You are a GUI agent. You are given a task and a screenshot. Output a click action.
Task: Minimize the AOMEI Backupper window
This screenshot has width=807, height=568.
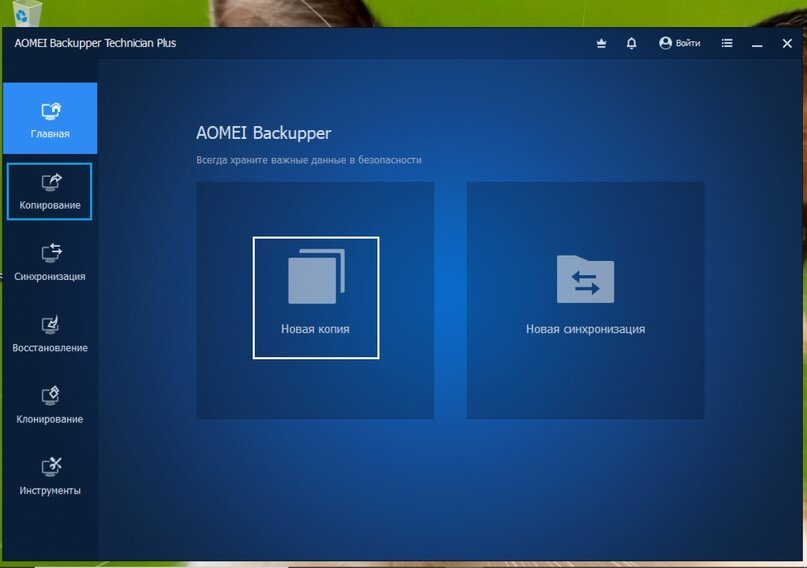[x=757, y=44]
